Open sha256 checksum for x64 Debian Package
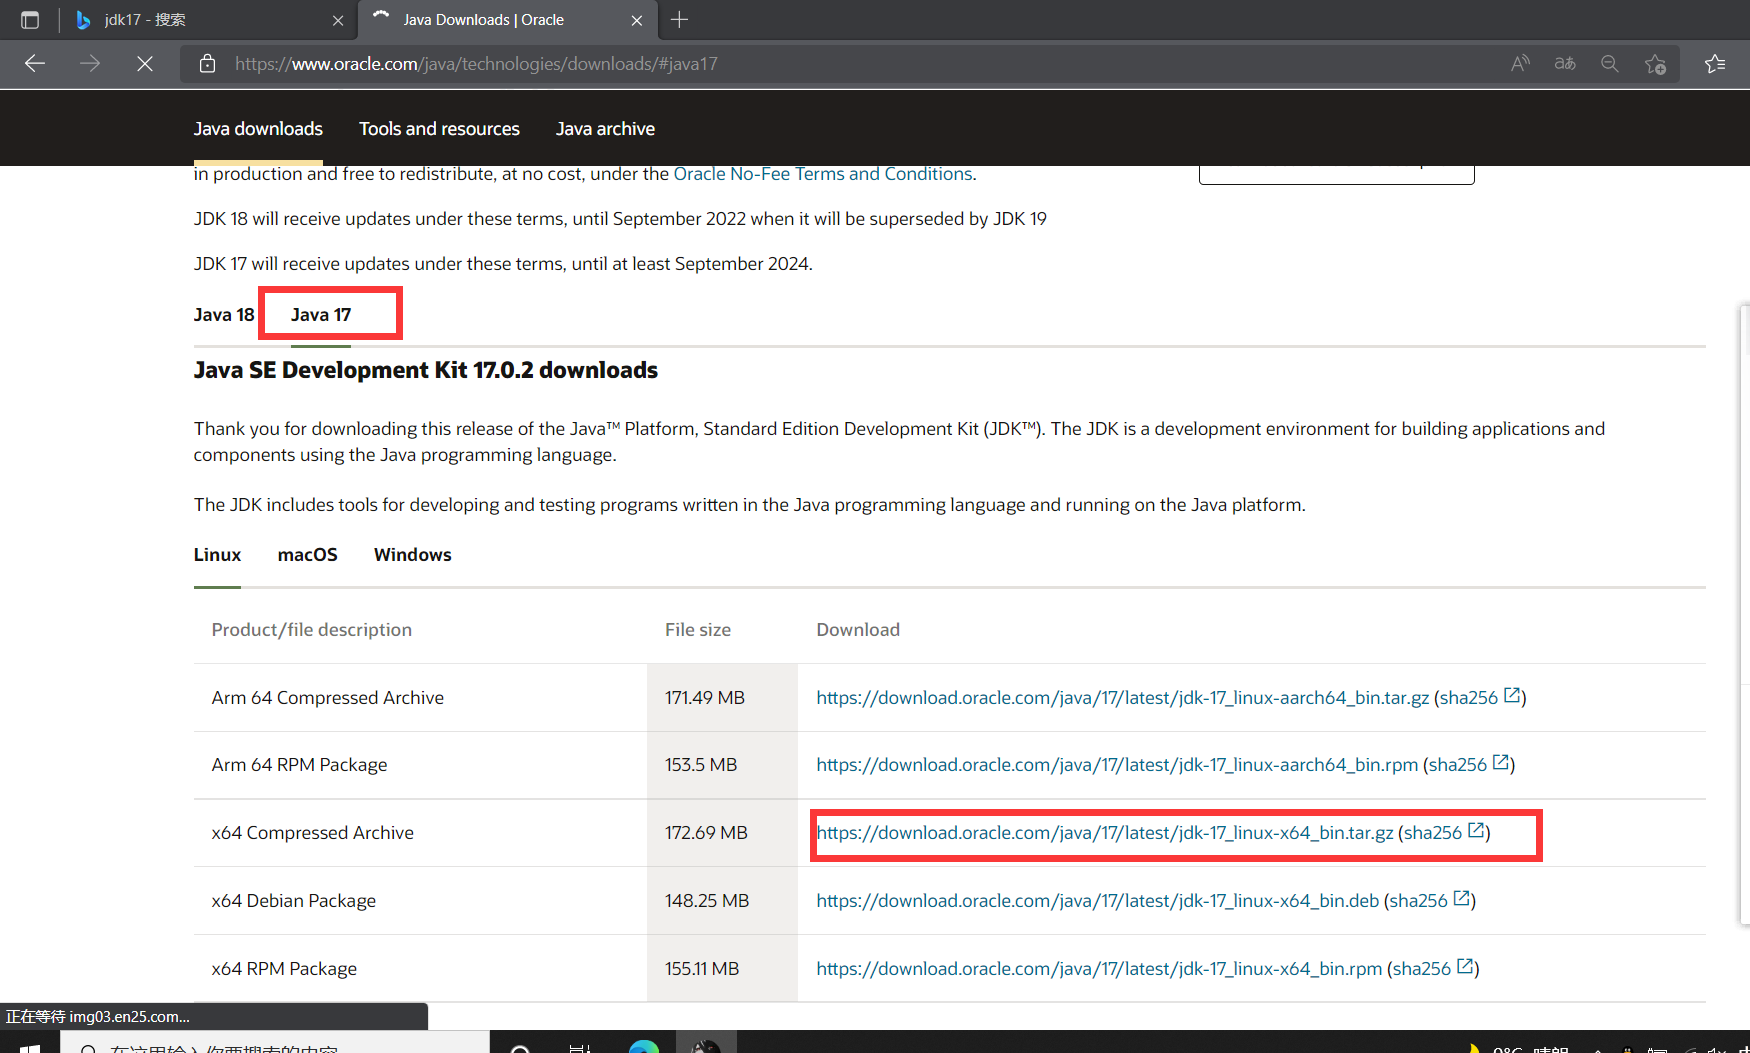The width and height of the screenshot is (1750, 1053). pos(1424,900)
